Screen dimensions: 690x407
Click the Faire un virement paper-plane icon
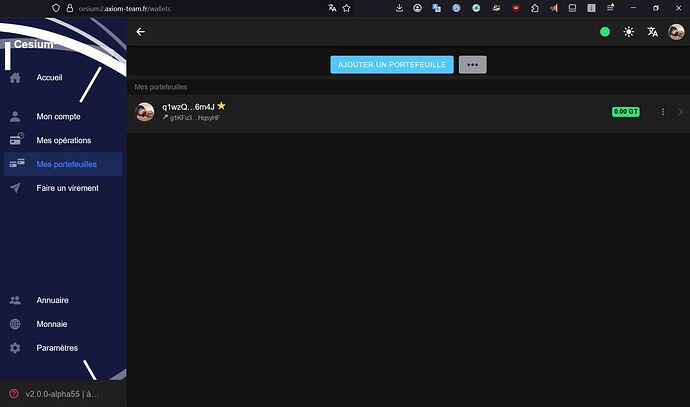(x=16, y=188)
